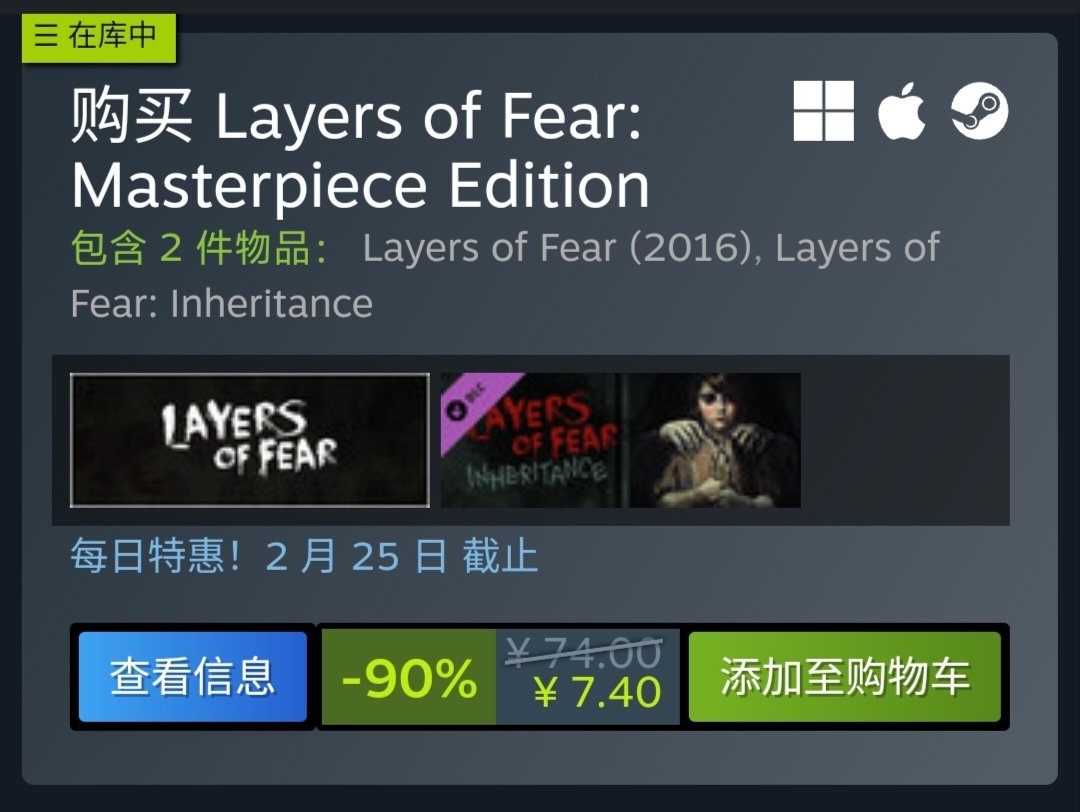Click the -90% discount badge
This screenshot has width=1080, height=812.
point(409,677)
